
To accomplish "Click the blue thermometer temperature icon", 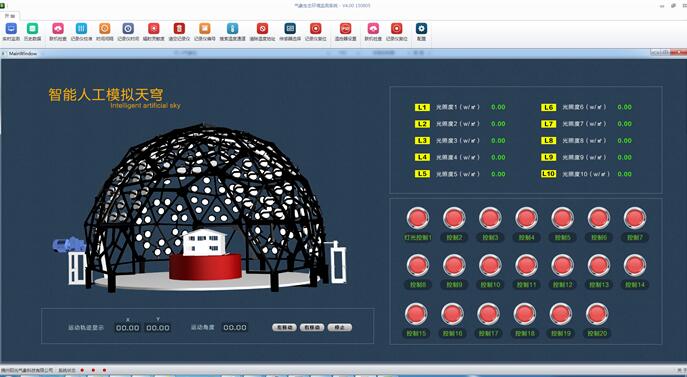I will [233, 29].
